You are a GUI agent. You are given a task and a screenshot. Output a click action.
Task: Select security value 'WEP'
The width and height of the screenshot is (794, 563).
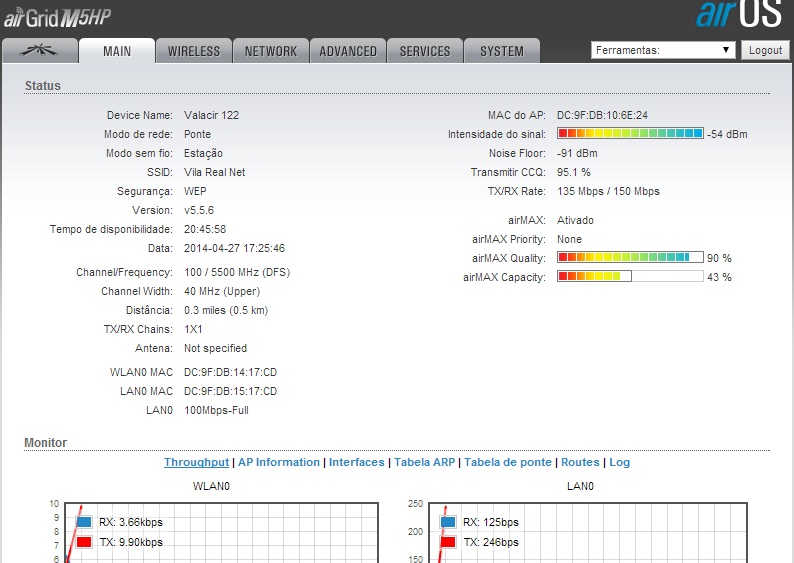click(x=195, y=191)
